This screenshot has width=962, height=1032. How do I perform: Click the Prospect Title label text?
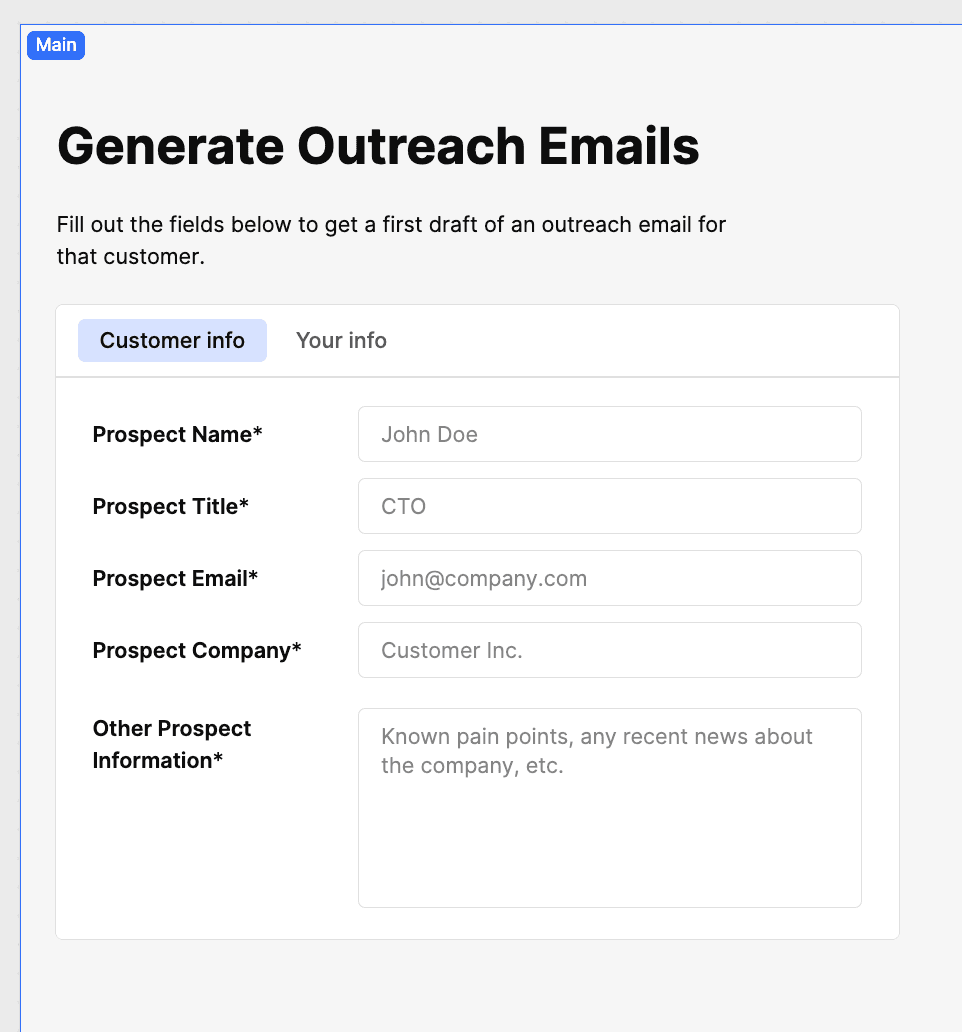coord(170,506)
